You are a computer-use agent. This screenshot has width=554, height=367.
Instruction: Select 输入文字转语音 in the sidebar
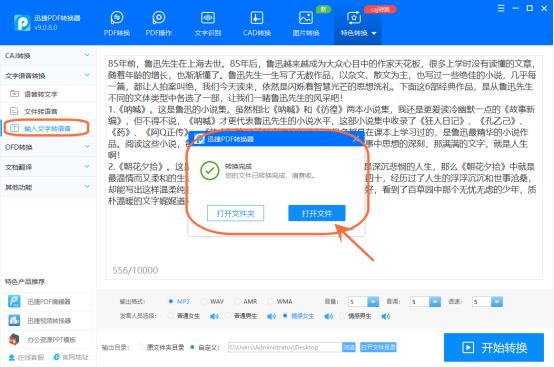click(x=48, y=128)
